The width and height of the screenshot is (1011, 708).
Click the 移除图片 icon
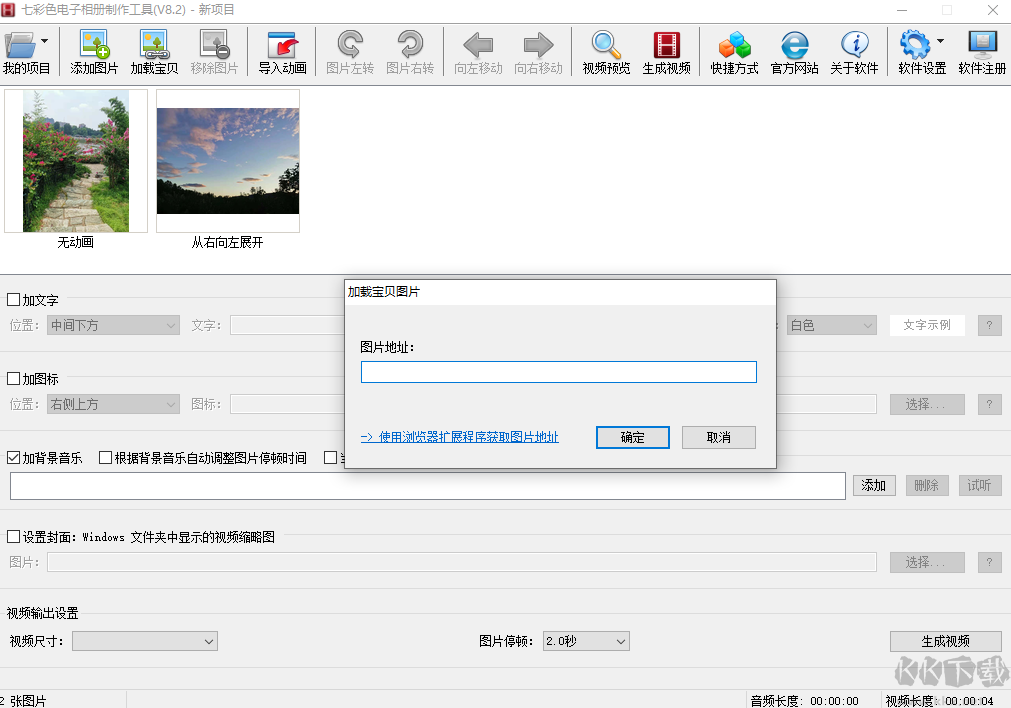[214, 52]
